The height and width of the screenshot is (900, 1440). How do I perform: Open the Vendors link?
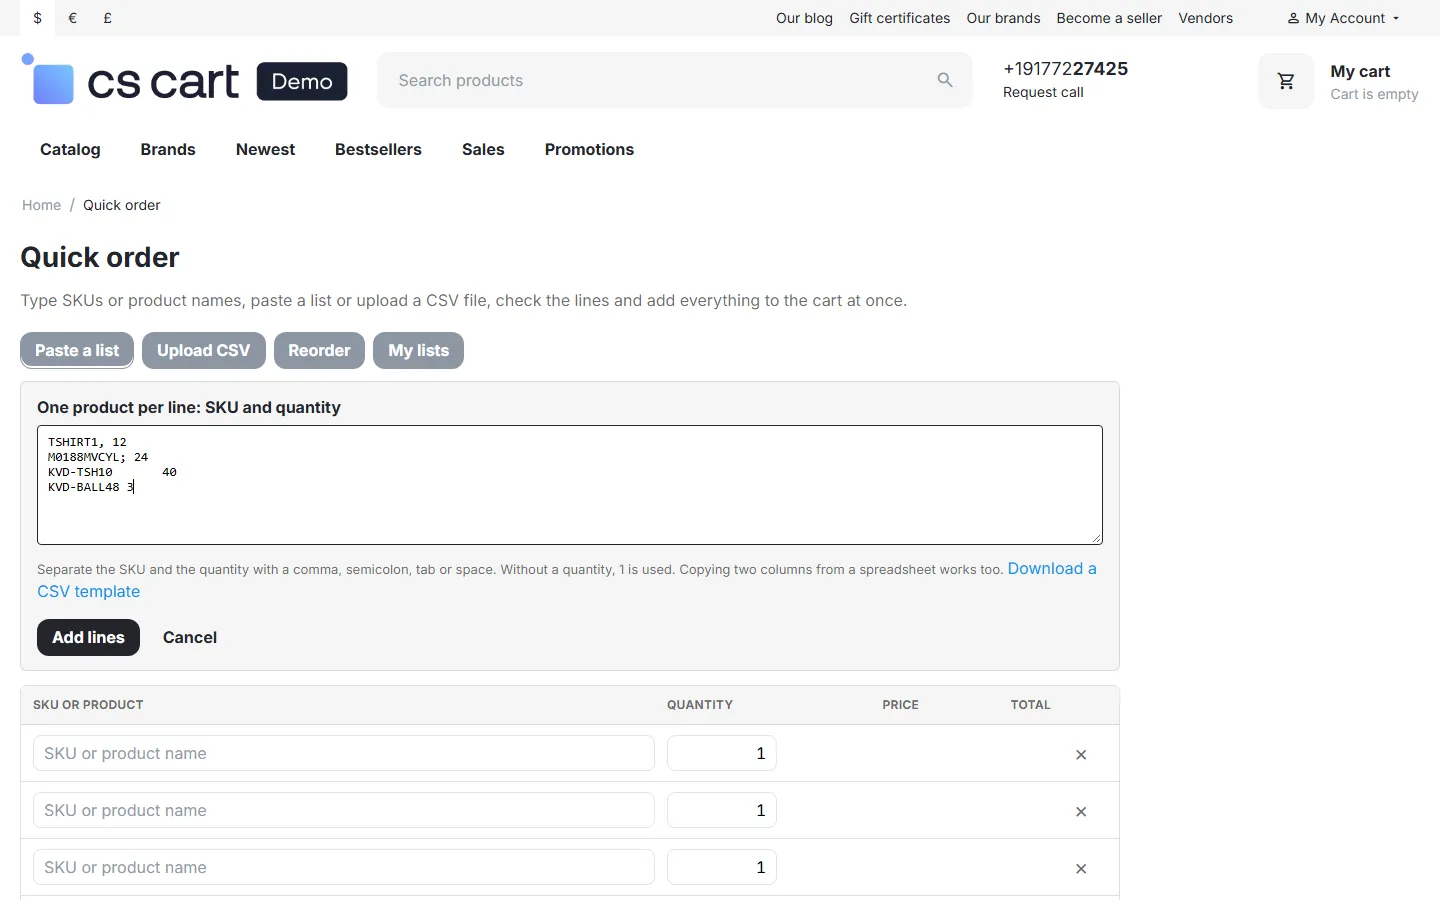tap(1206, 18)
